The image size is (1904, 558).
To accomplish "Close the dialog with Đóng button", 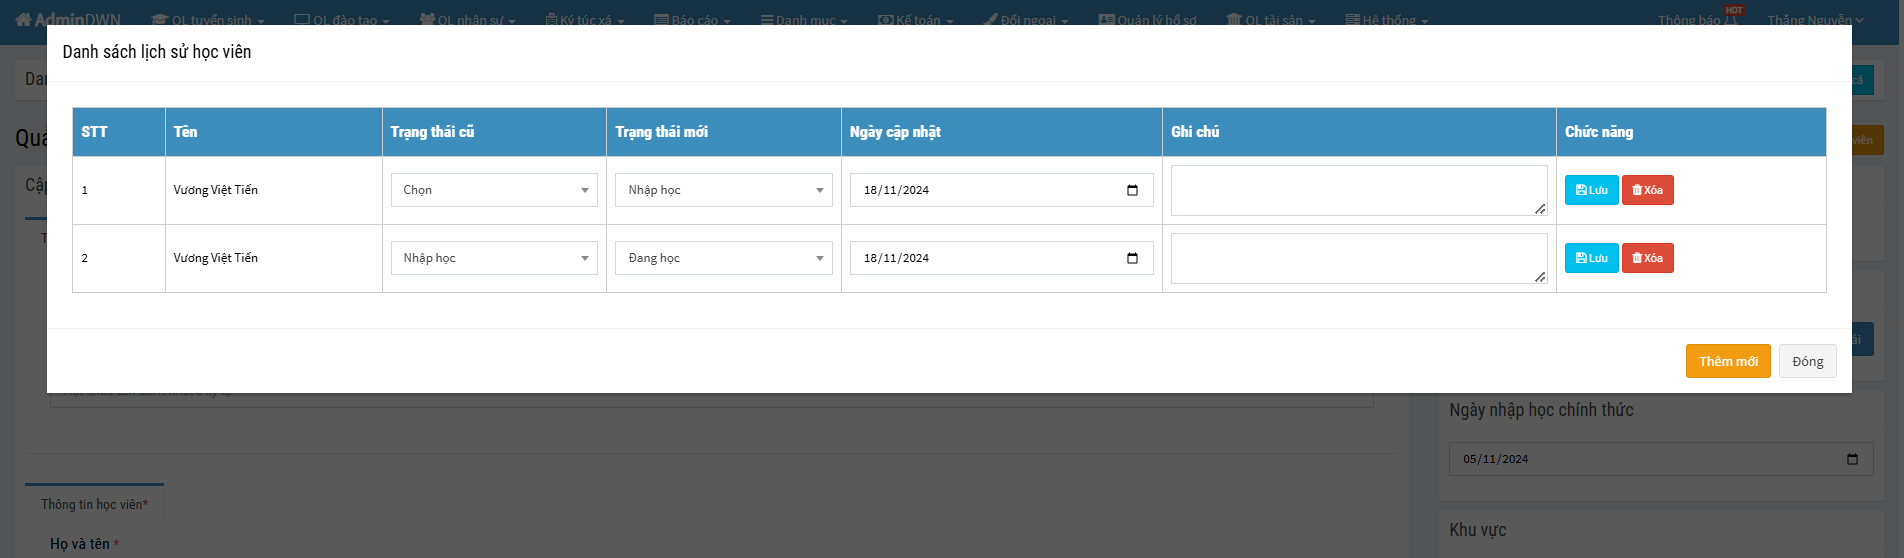I will point(1807,361).
